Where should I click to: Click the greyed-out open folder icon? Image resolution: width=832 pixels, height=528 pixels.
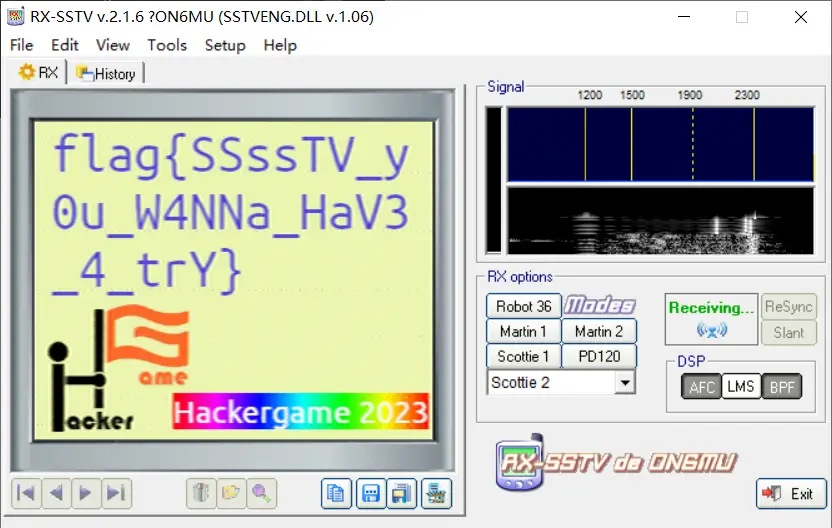(x=232, y=492)
